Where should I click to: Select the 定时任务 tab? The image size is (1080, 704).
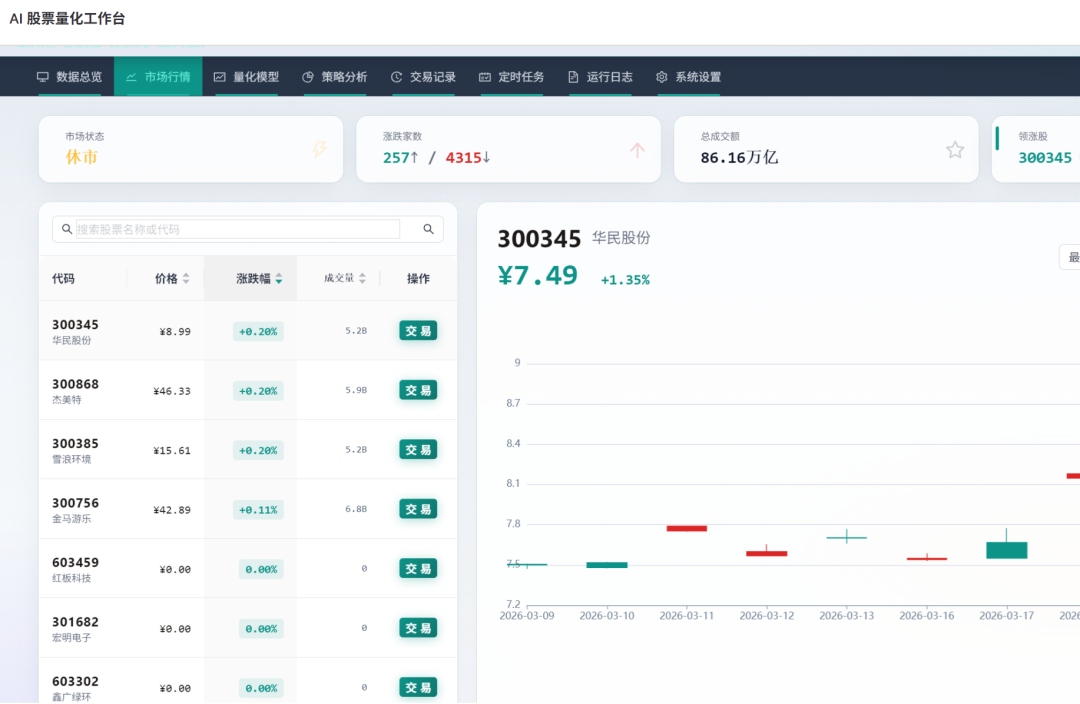512,76
